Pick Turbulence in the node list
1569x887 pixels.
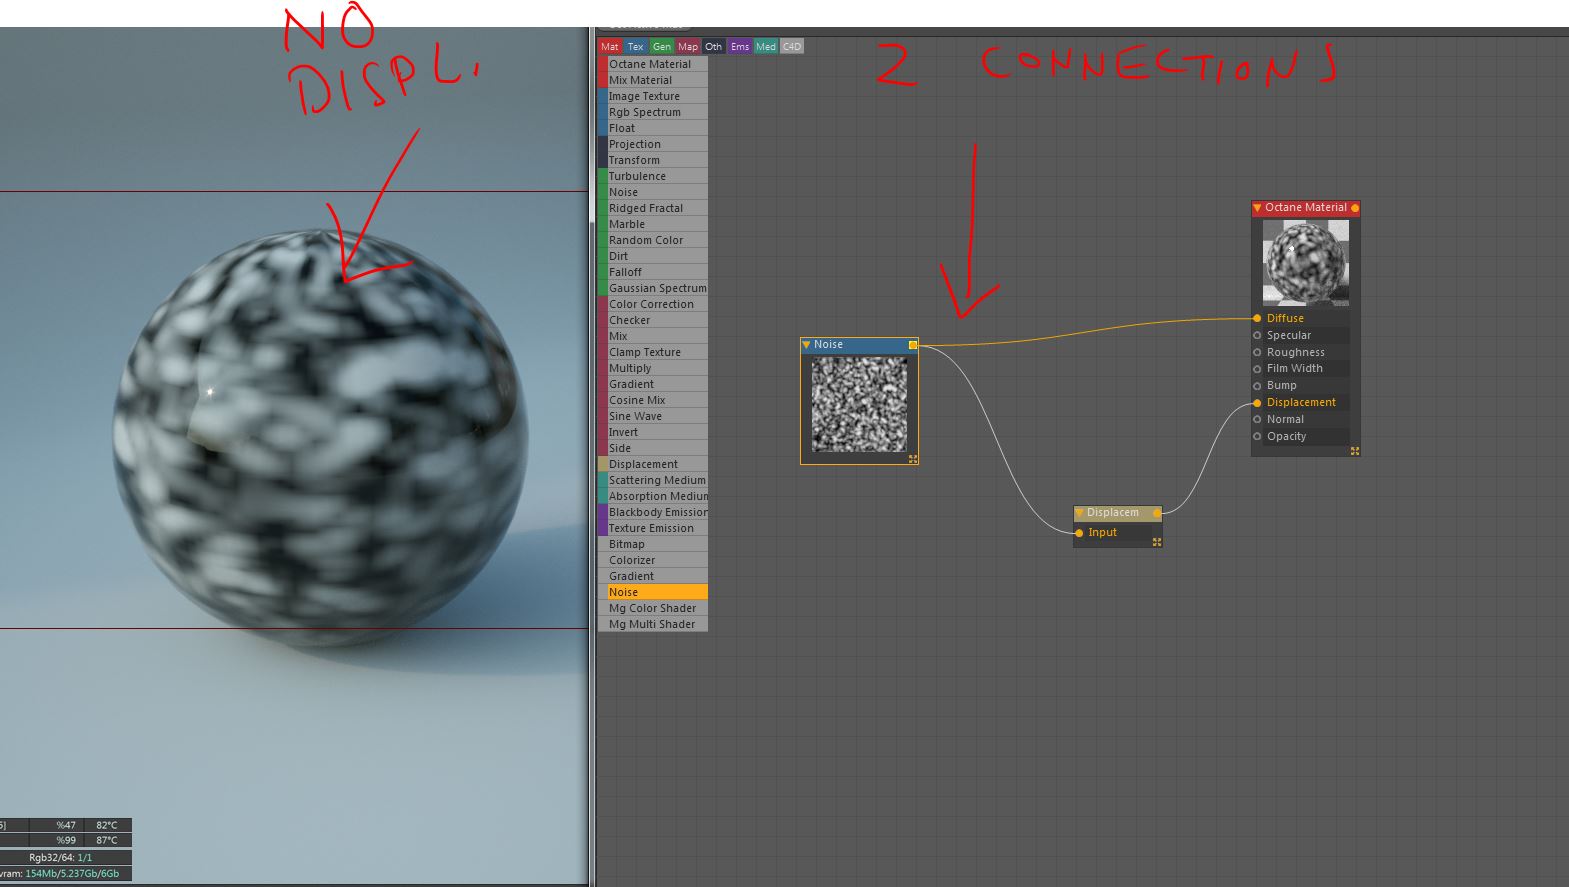click(653, 176)
